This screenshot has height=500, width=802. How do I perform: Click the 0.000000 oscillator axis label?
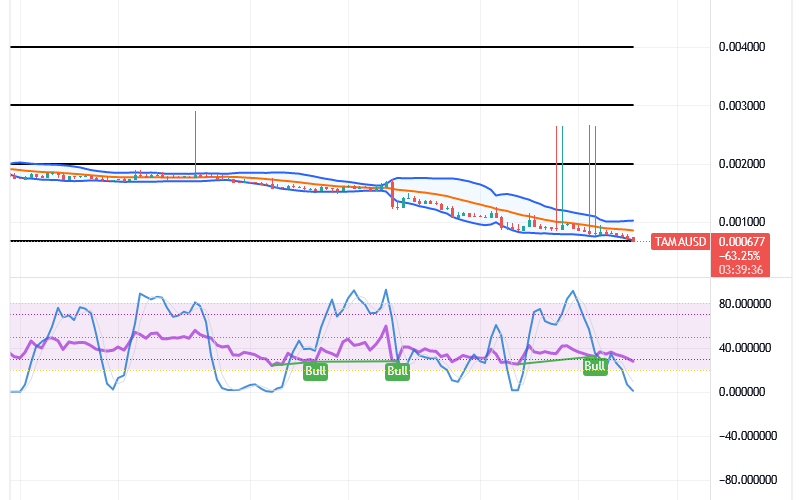[742, 392]
